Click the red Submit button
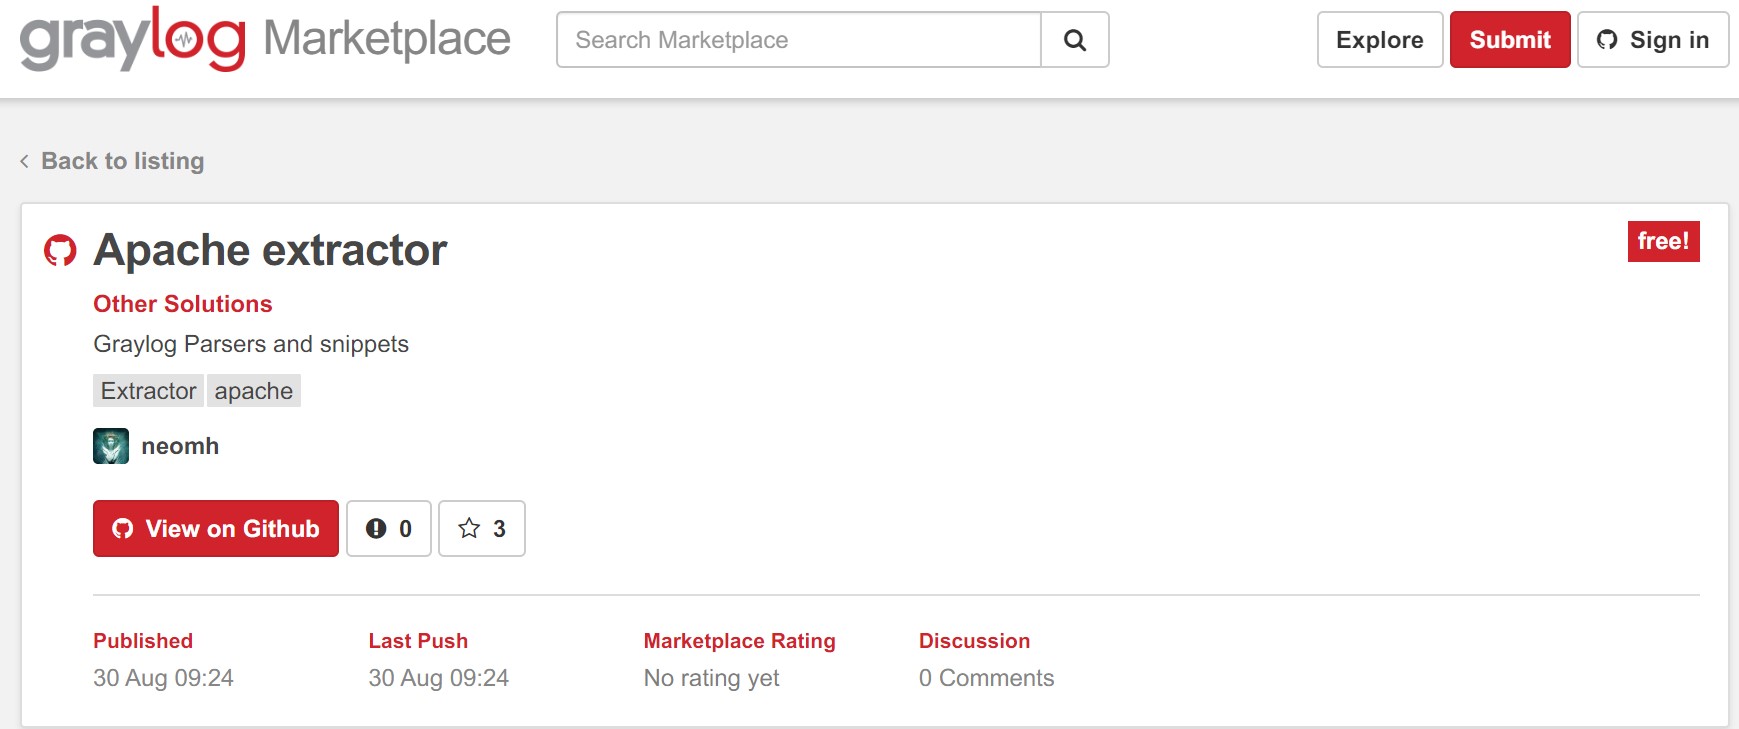Image resolution: width=1739 pixels, height=729 pixels. pyautogui.click(x=1510, y=40)
